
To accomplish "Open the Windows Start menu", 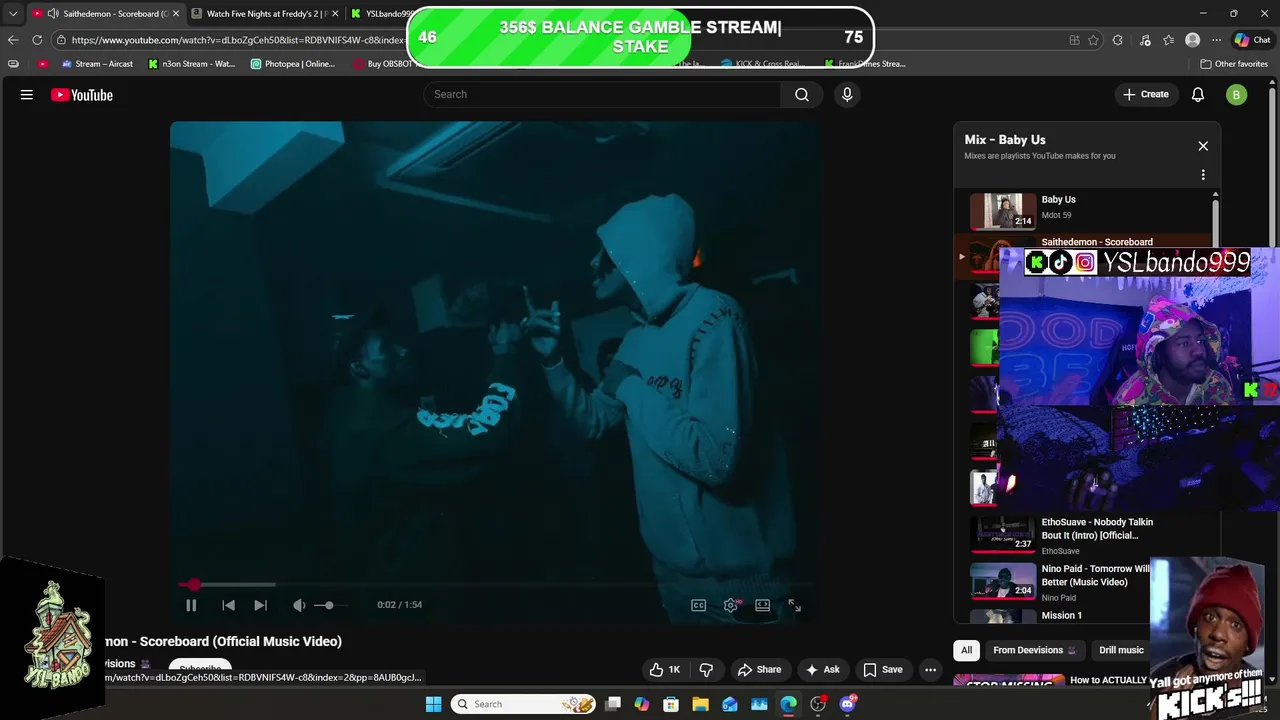I will 433,704.
